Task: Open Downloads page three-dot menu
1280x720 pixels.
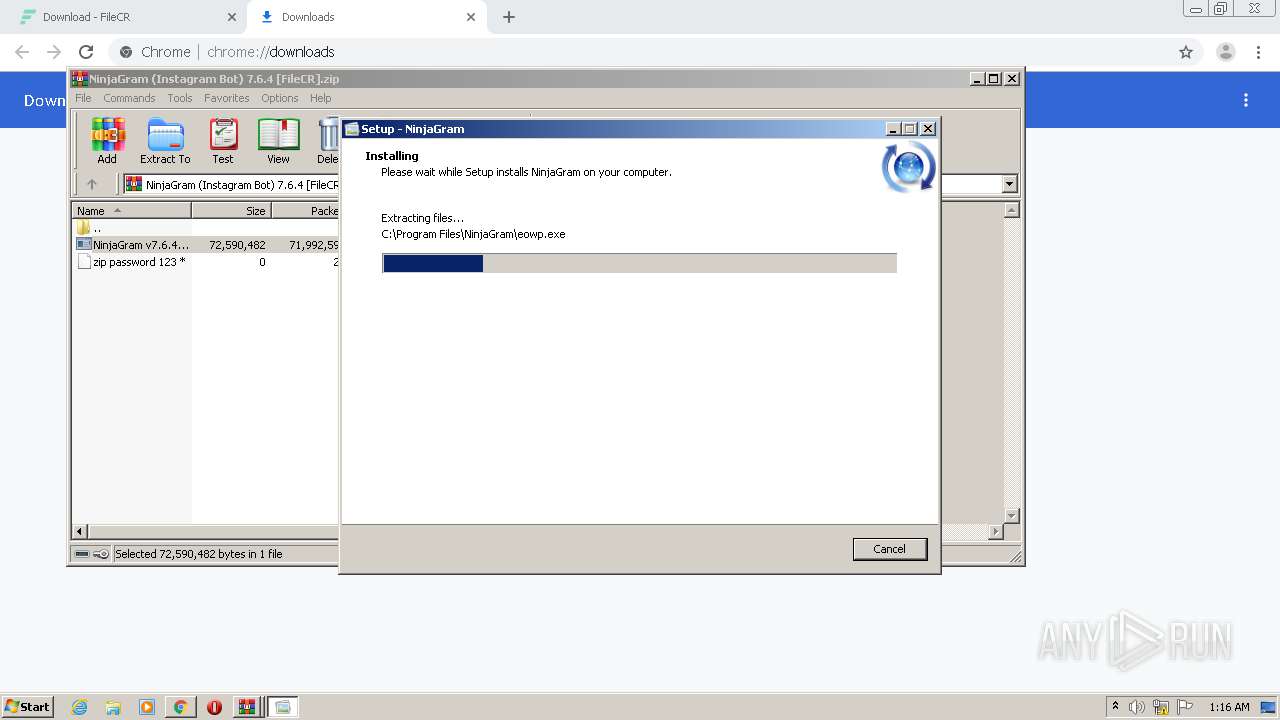Action: [x=1246, y=100]
